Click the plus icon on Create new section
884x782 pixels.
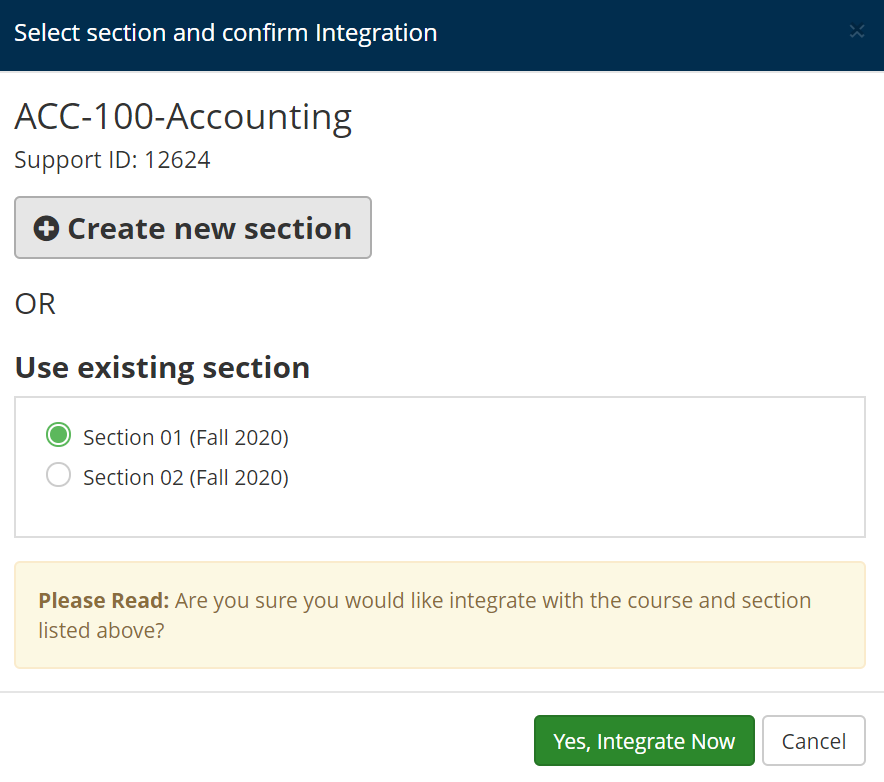click(46, 228)
